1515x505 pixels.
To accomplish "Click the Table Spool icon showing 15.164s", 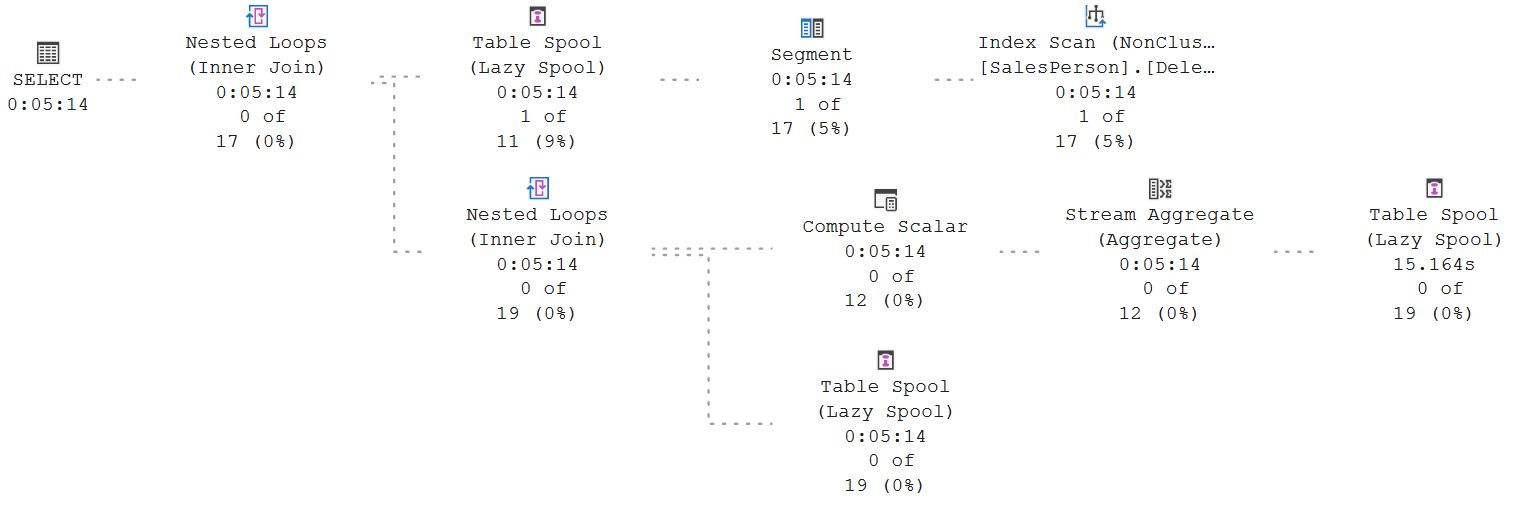I will (x=1434, y=188).
